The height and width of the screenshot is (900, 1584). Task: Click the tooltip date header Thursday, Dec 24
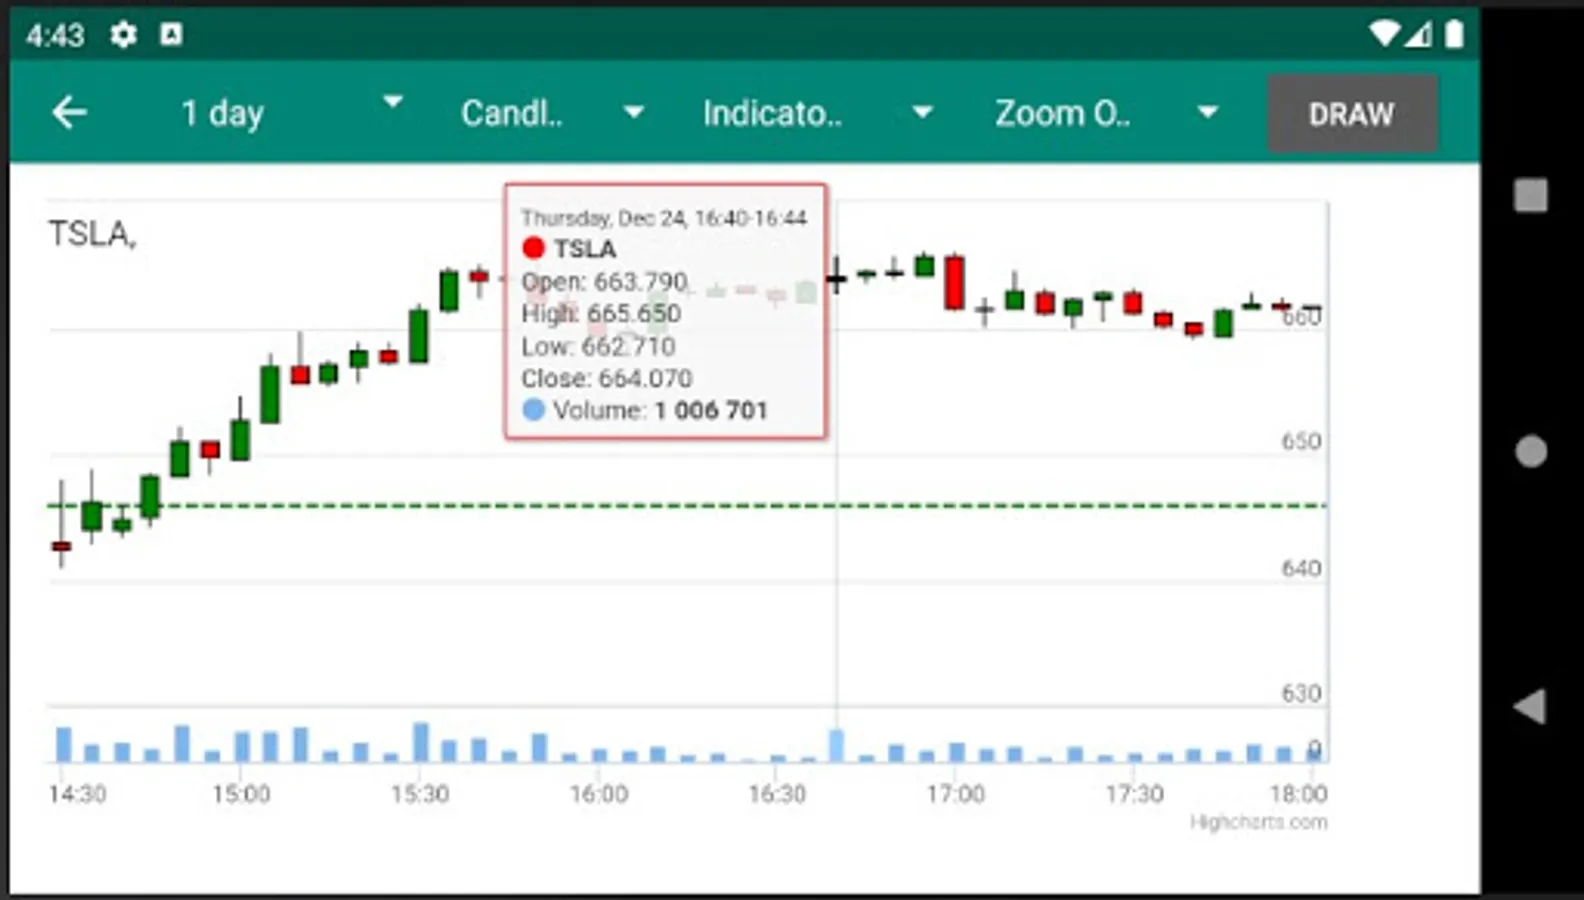tap(664, 218)
